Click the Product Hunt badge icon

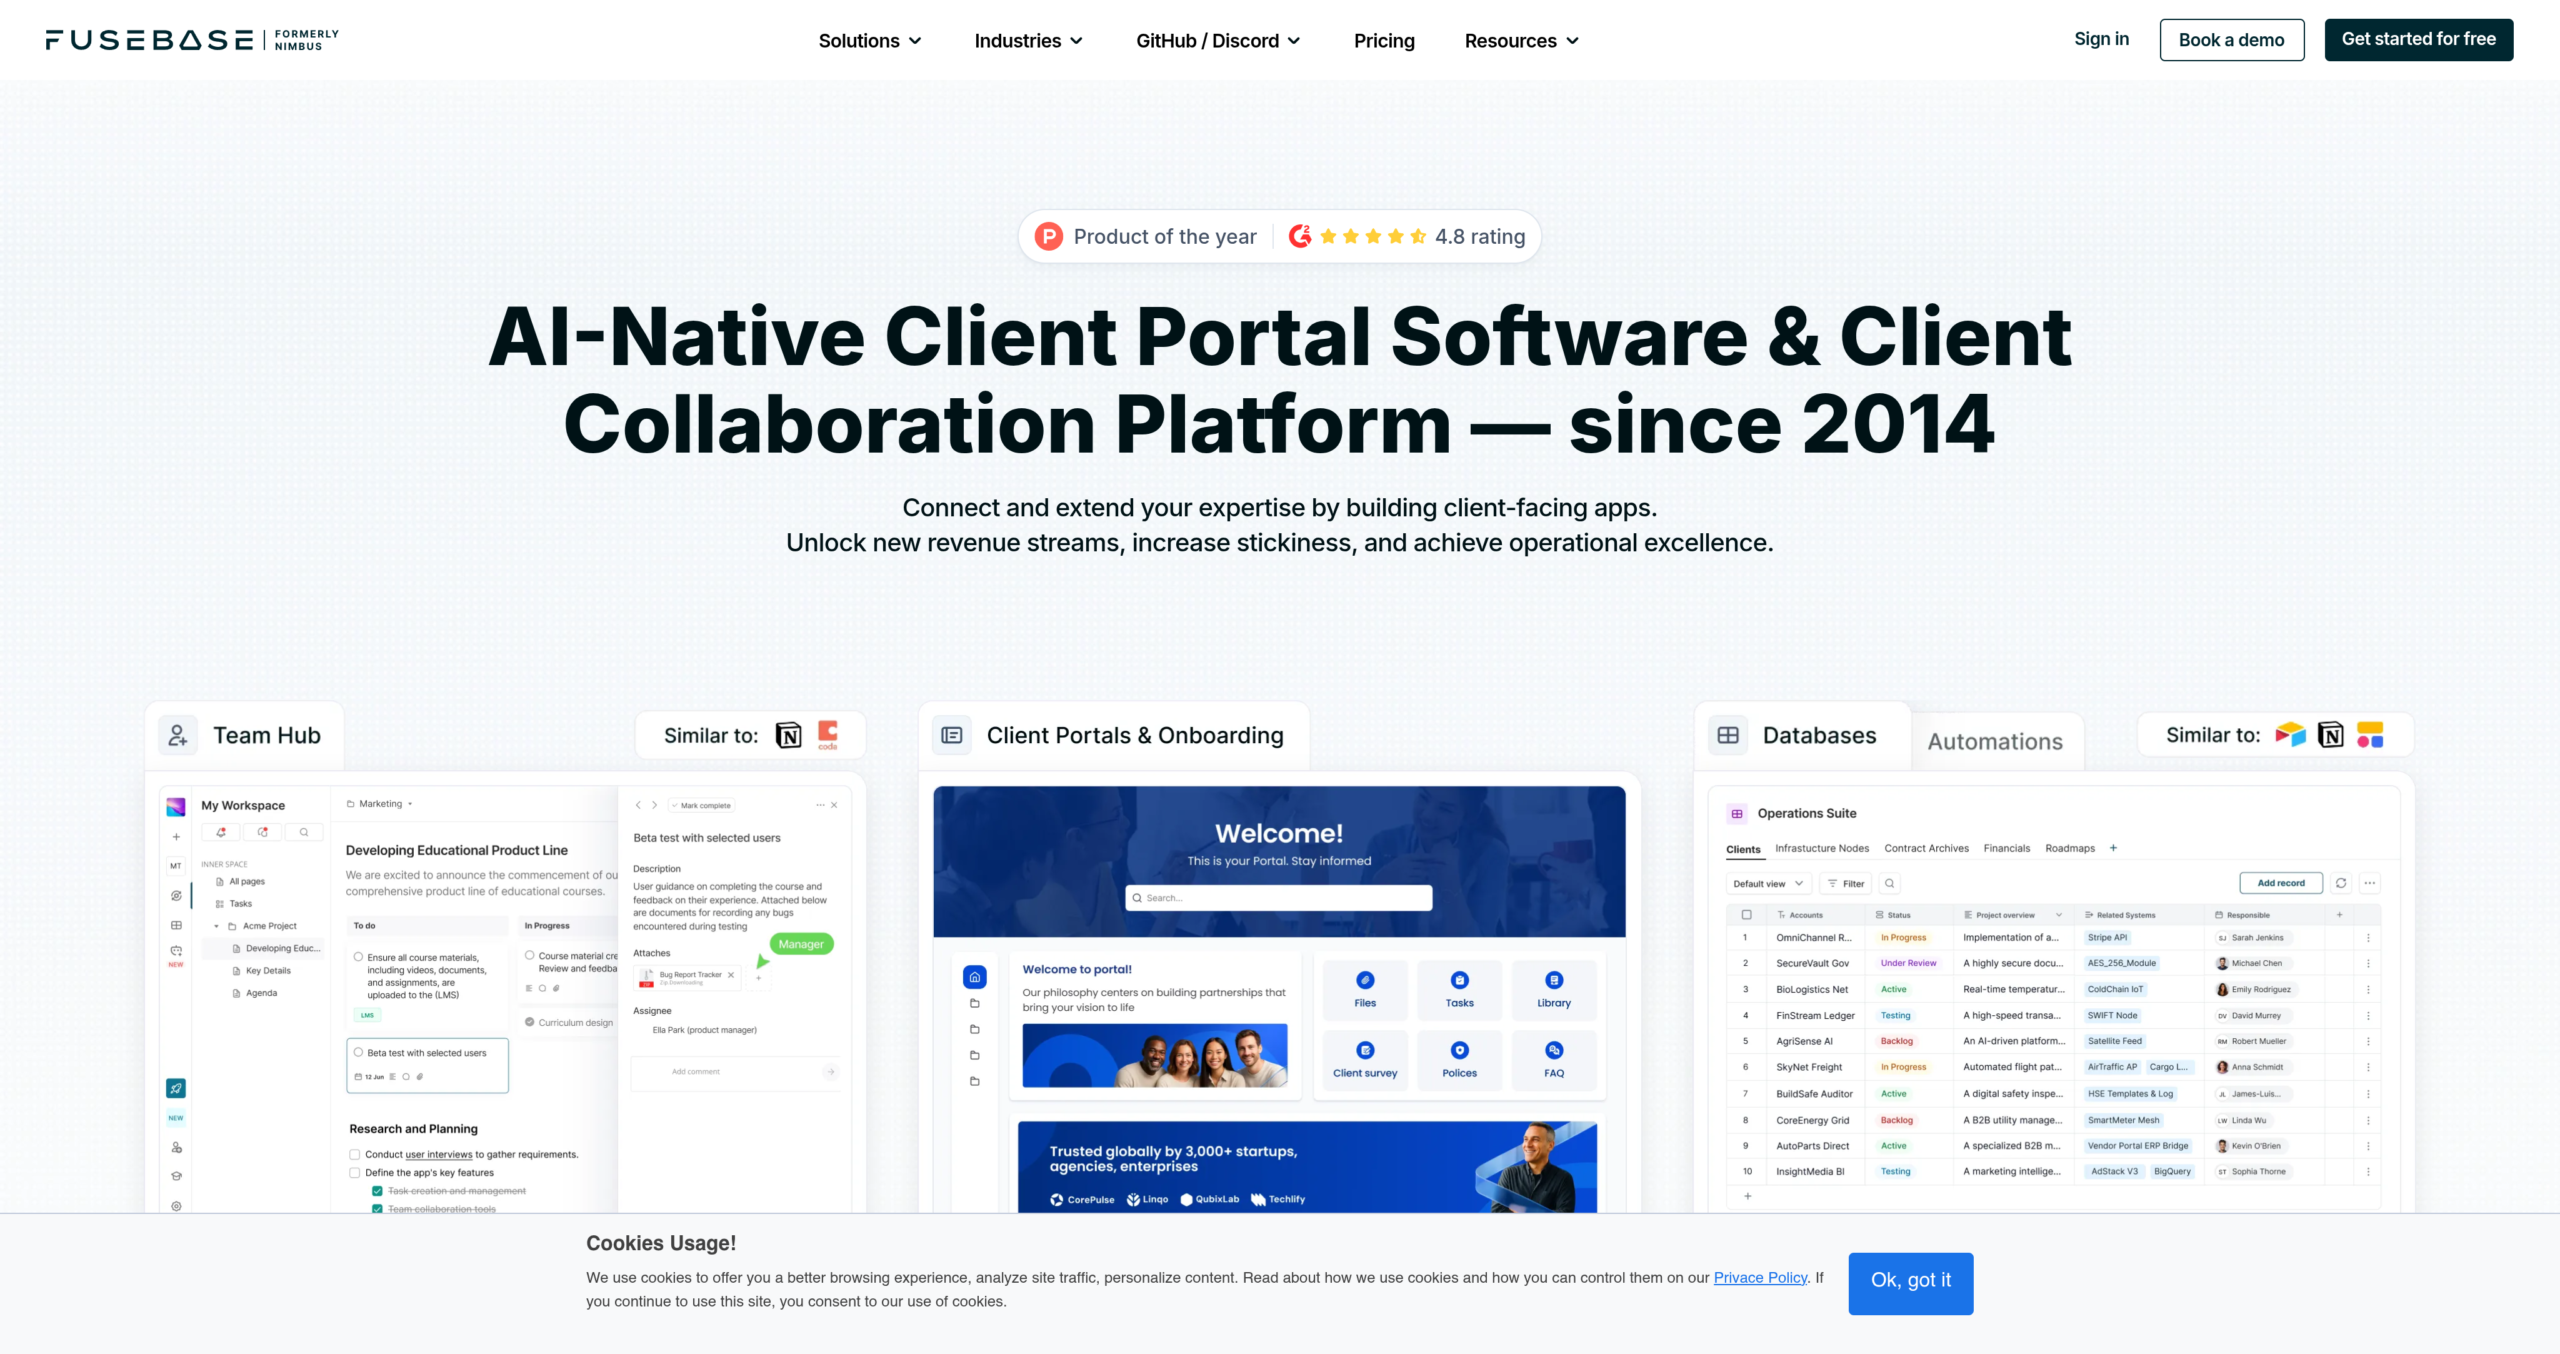coord(1048,237)
